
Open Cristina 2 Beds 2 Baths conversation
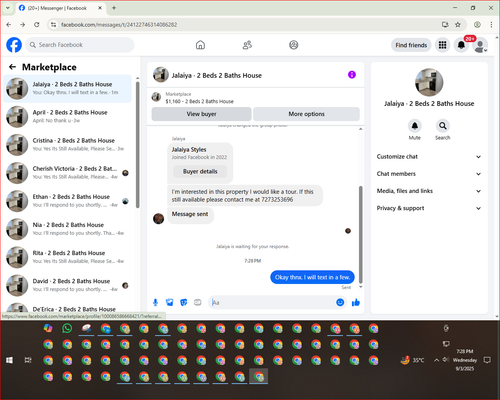click(68, 145)
